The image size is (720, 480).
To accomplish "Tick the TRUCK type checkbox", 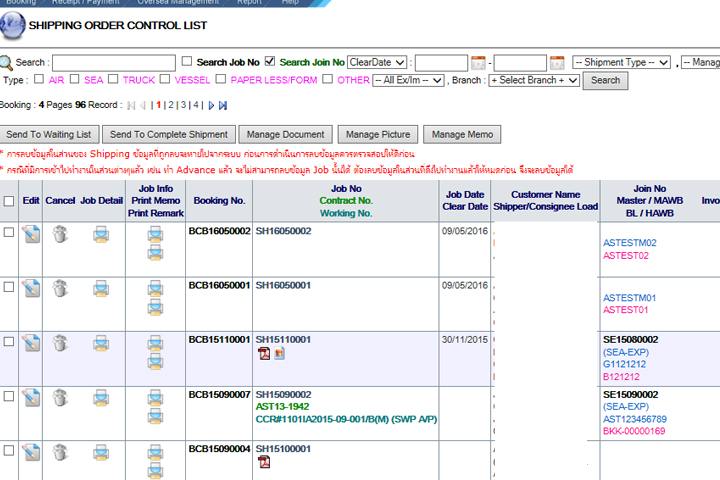I will click(x=113, y=79).
